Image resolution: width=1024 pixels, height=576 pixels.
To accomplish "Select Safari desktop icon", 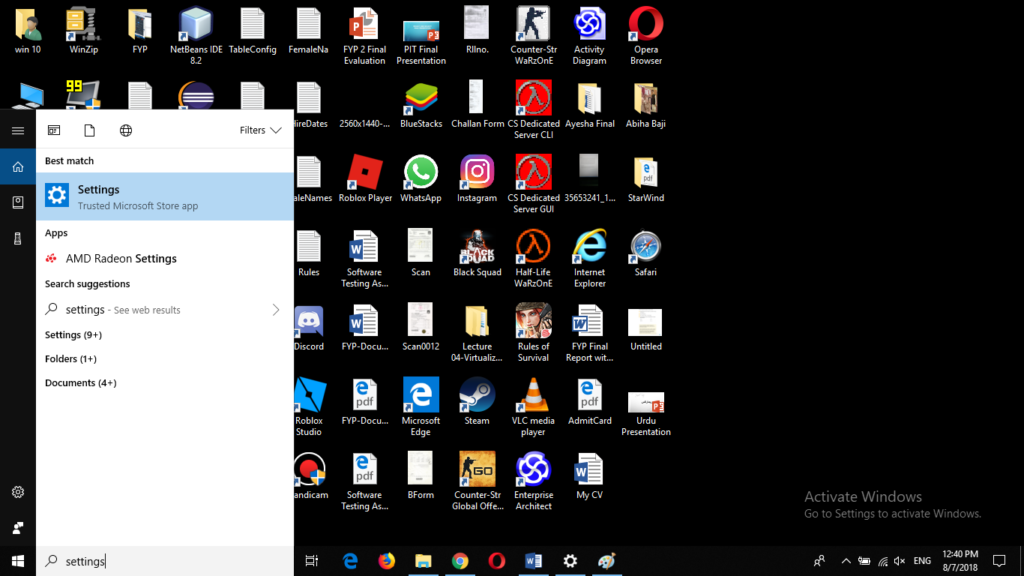I will click(x=645, y=253).
